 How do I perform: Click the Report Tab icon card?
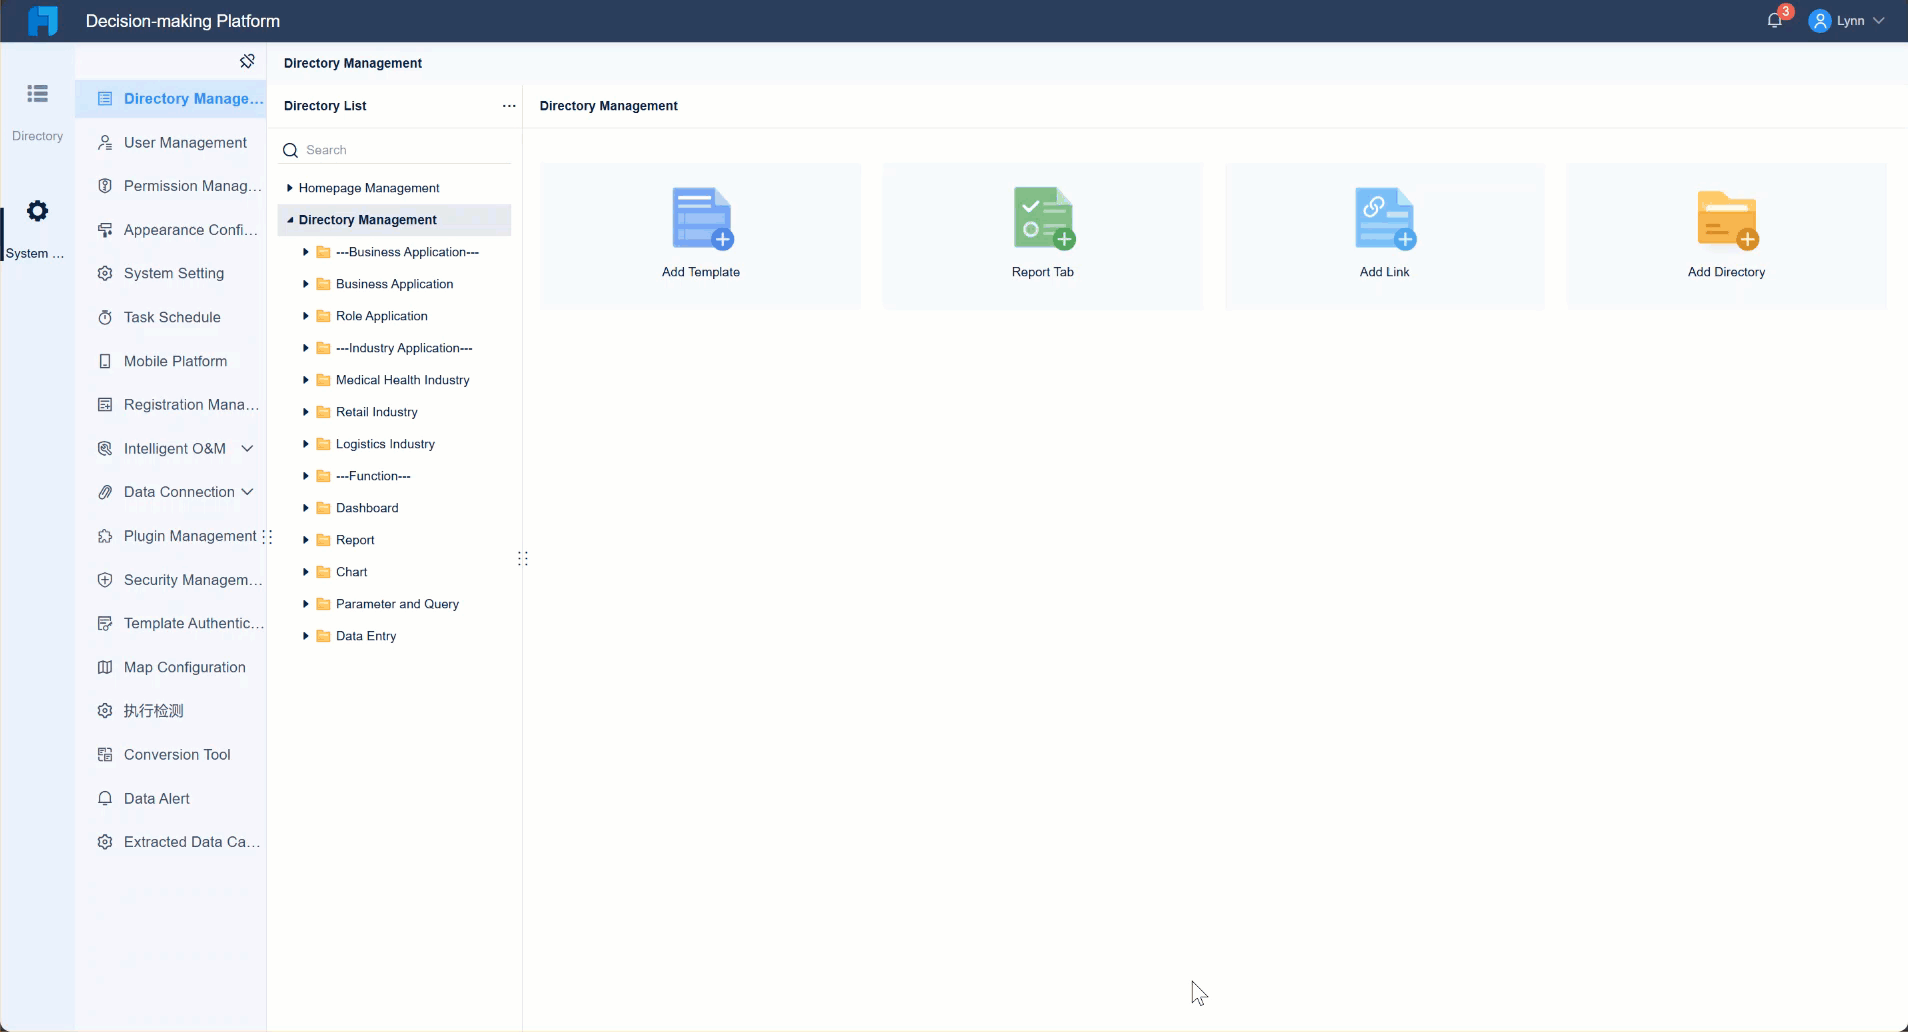(1043, 236)
